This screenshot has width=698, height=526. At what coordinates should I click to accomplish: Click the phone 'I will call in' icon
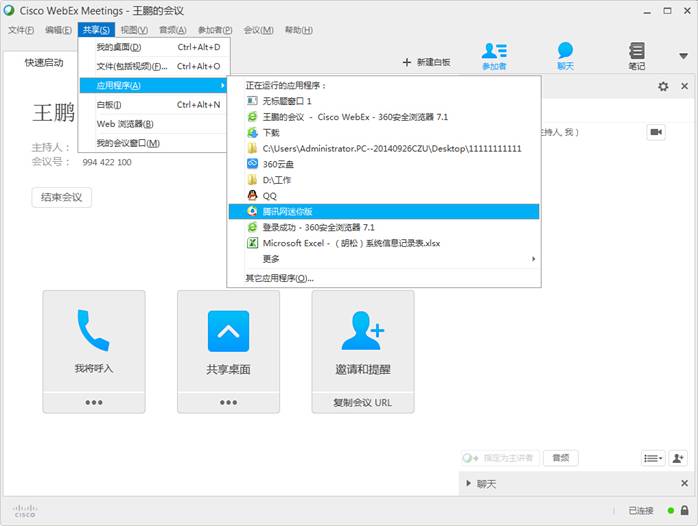pos(93,331)
